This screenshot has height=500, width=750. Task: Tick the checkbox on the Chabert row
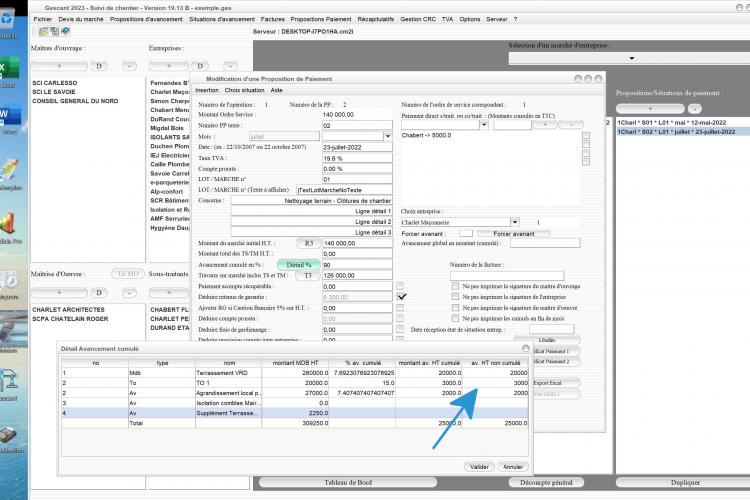pos(586,135)
